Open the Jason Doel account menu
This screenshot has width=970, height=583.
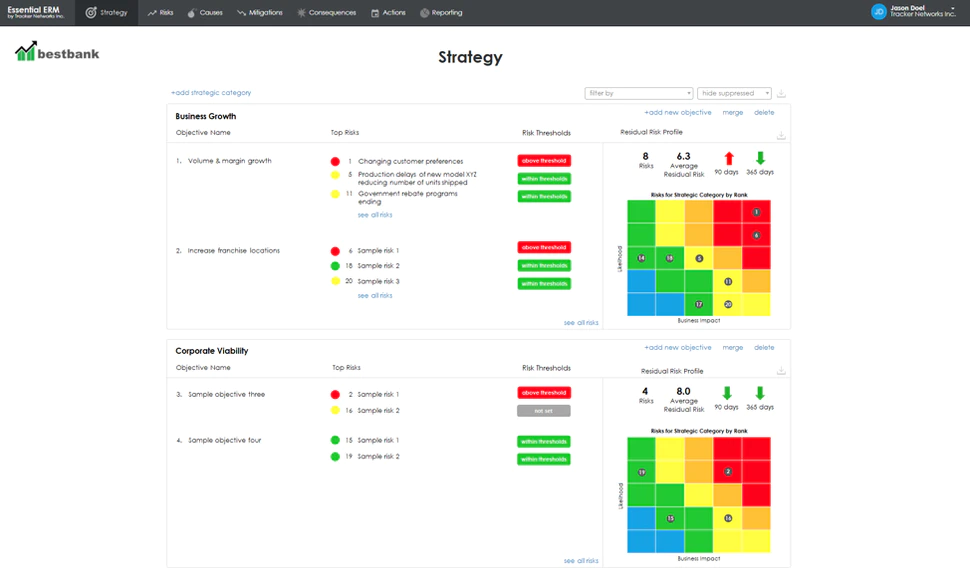(913, 13)
